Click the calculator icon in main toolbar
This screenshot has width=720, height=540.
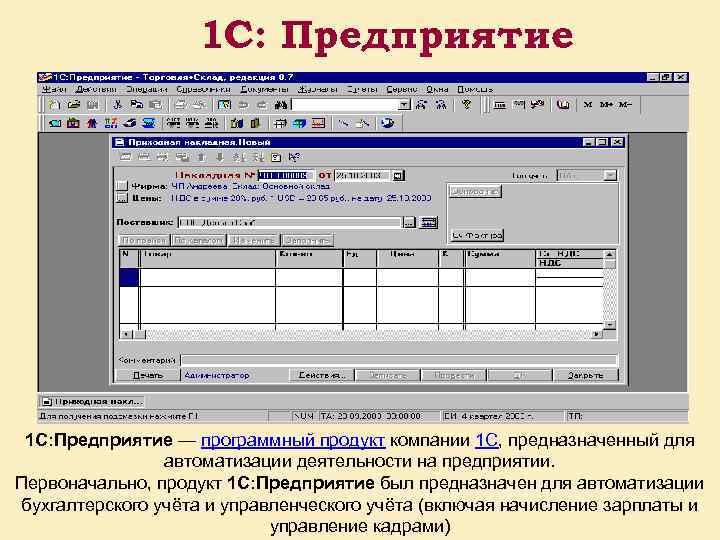(500, 105)
